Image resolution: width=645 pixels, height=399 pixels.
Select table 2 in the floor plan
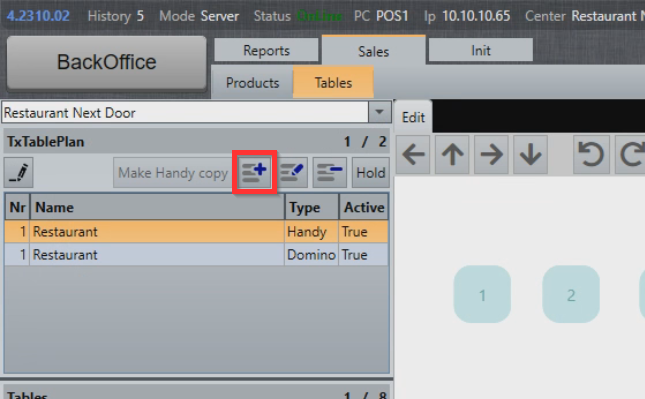point(571,295)
